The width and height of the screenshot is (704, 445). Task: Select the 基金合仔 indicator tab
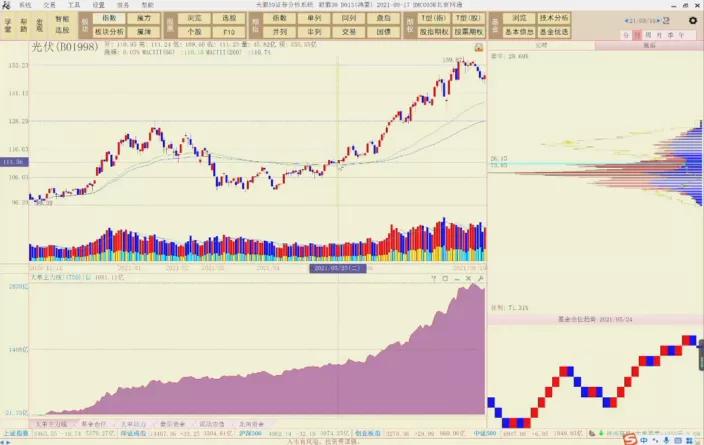(93, 424)
